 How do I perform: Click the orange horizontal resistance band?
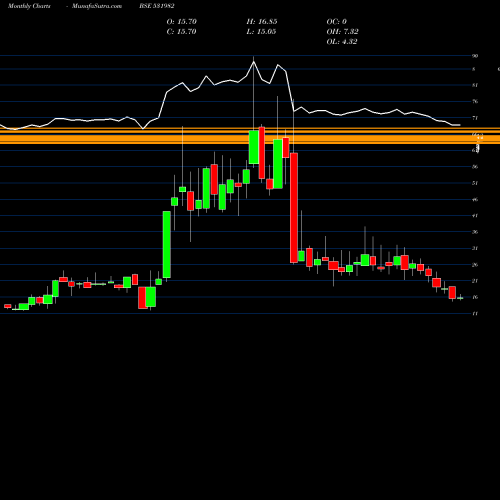pos(250,136)
